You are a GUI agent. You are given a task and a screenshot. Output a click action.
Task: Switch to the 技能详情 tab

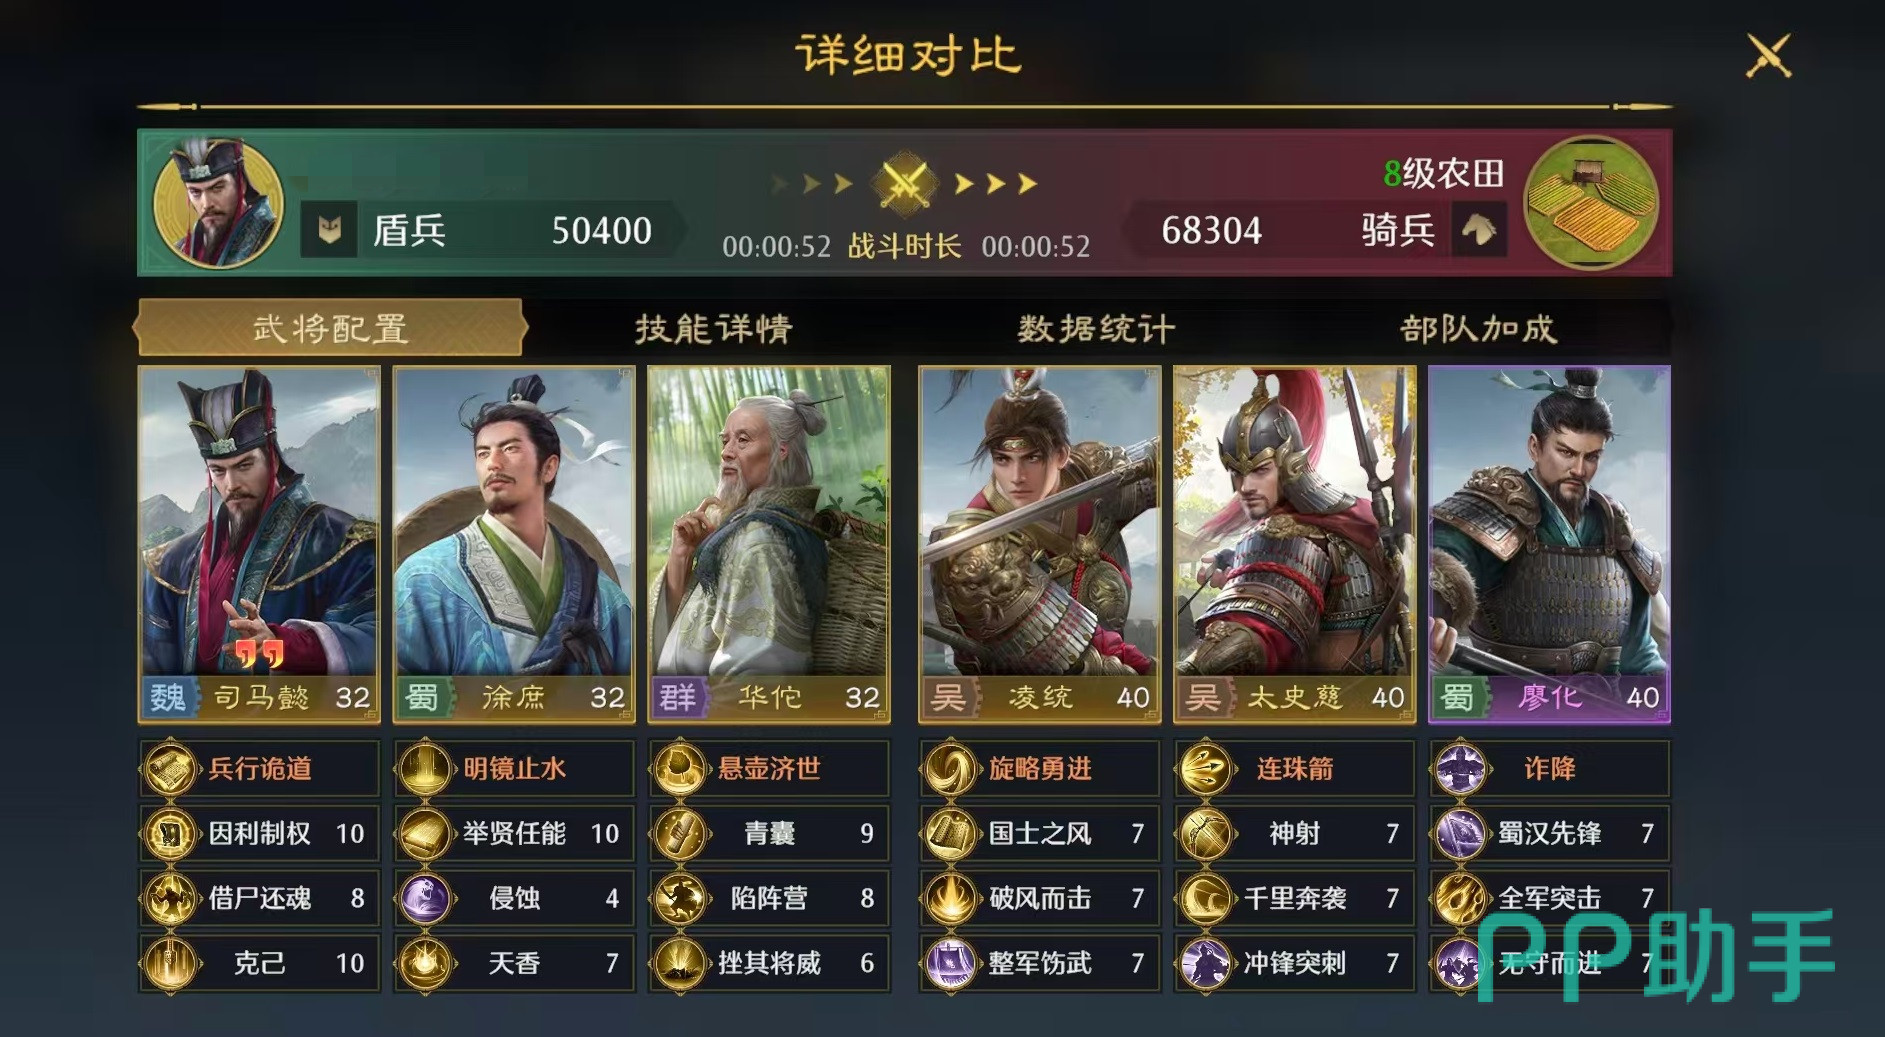tap(714, 328)
